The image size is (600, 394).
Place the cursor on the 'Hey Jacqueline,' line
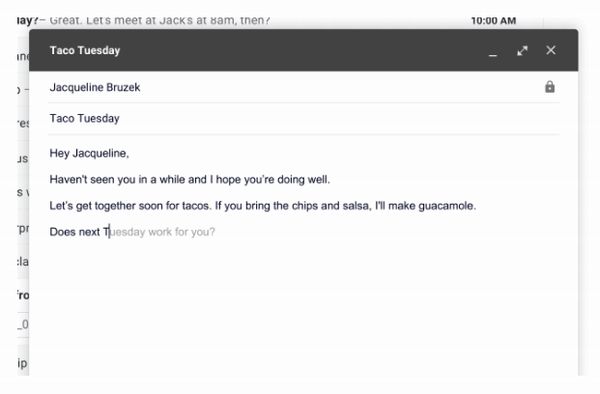(x=89, y=153)
